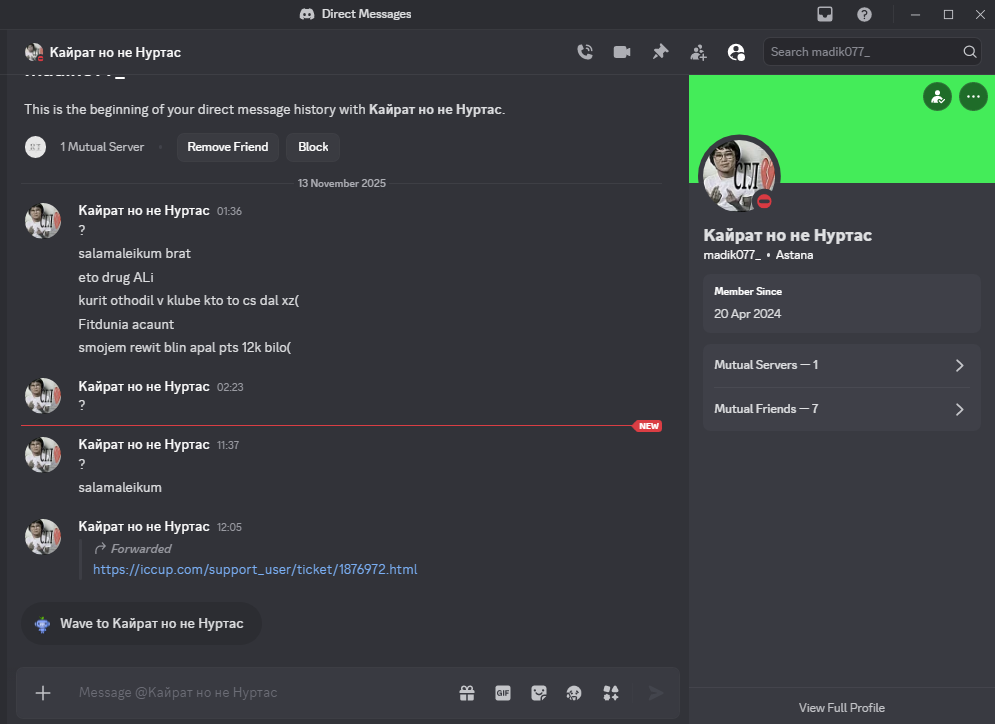Click the header avatar next to chat name

(34, 52)
